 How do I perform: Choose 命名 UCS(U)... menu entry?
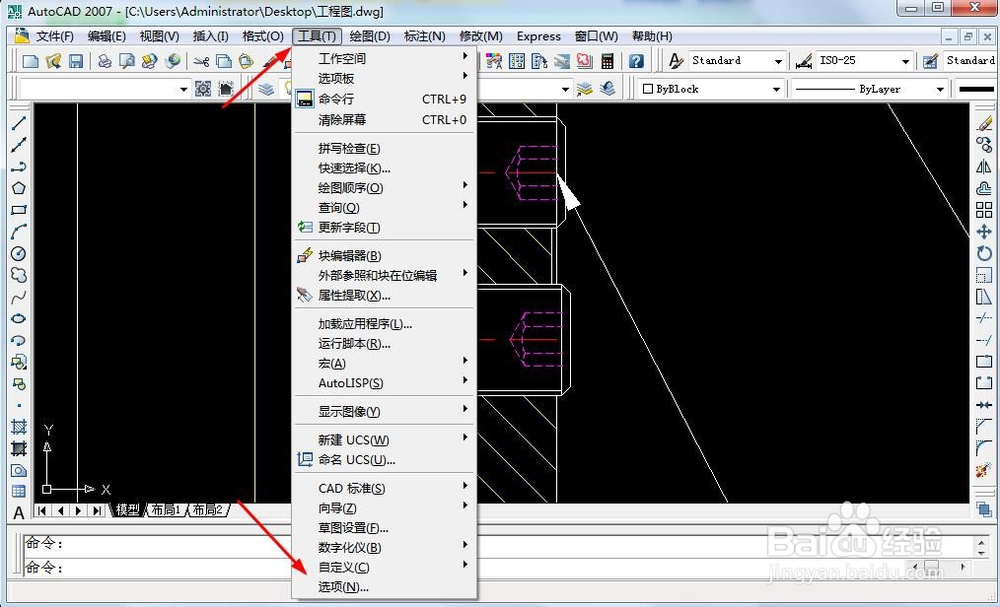(385, 460)
